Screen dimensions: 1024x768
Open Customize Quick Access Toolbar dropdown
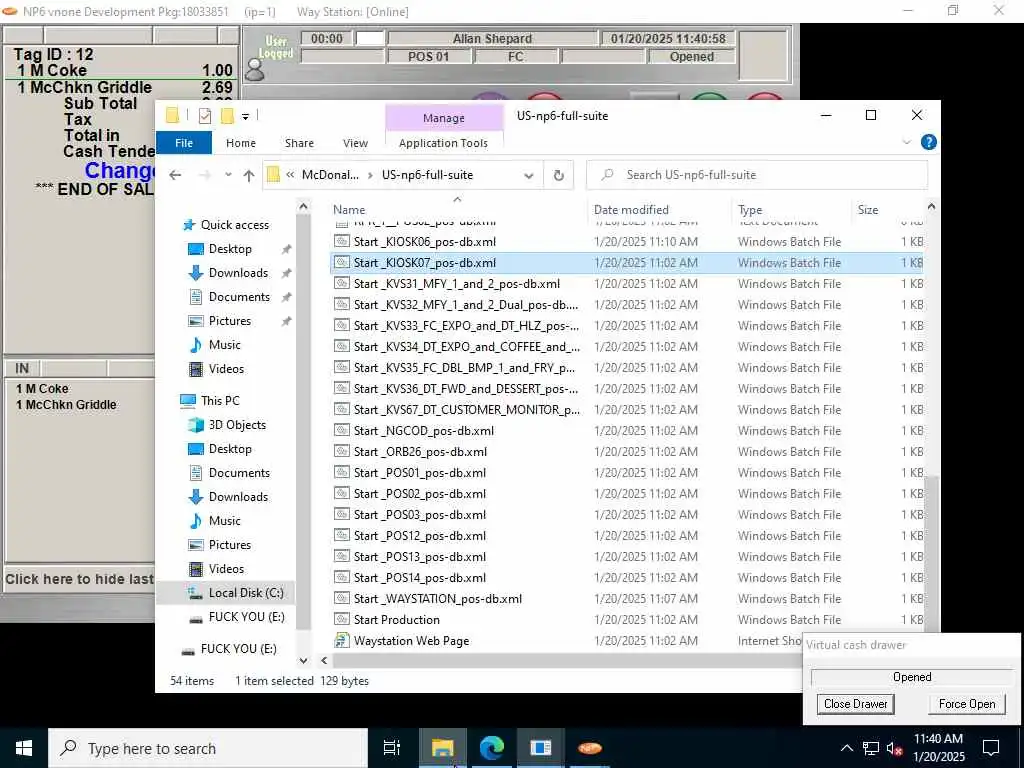click(x=246, y=116)
